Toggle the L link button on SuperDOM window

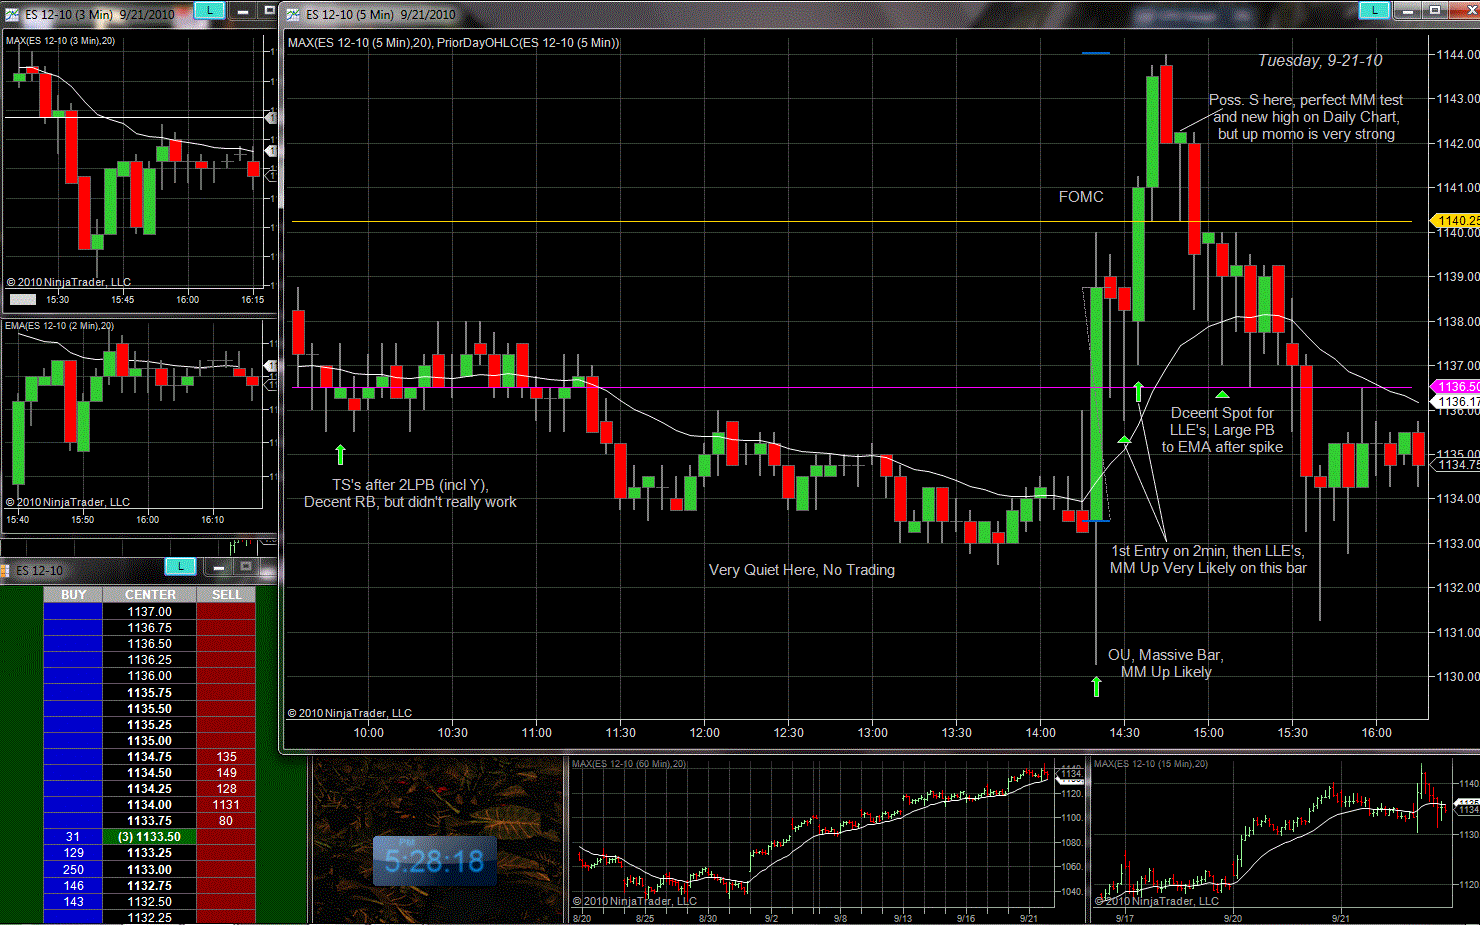[180, 567]
